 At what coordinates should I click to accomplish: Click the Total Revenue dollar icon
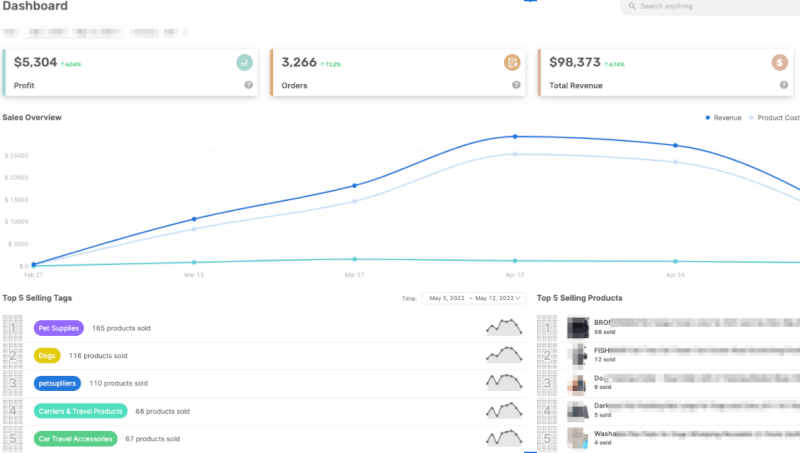(x=780, y=63)
